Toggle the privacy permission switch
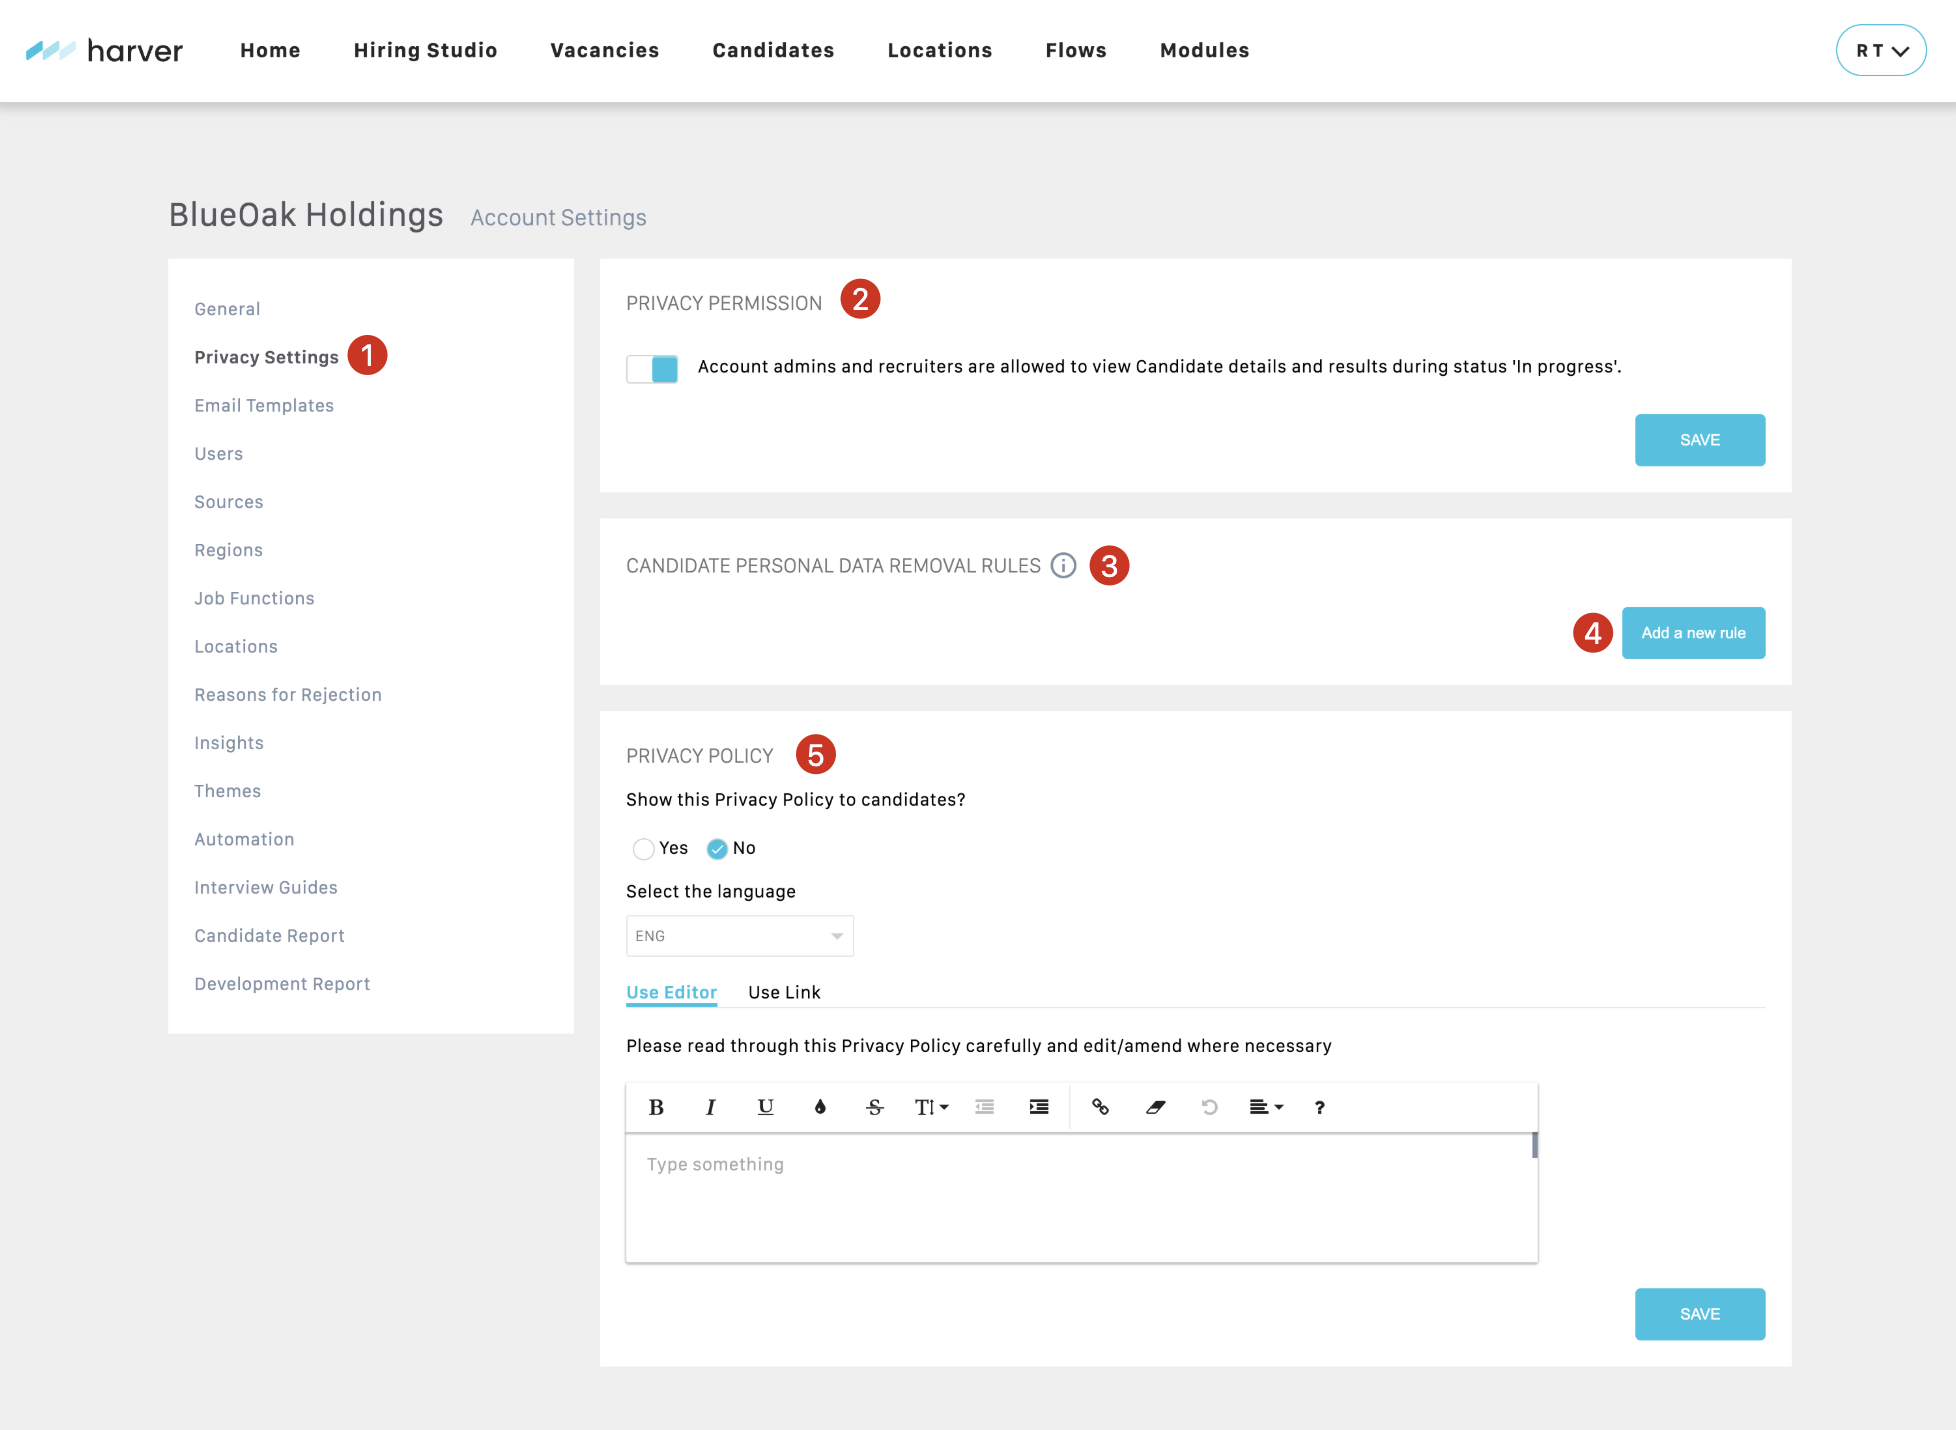Image resolution: width=1956 pixels, height=1430 pixels. (652, 369)
